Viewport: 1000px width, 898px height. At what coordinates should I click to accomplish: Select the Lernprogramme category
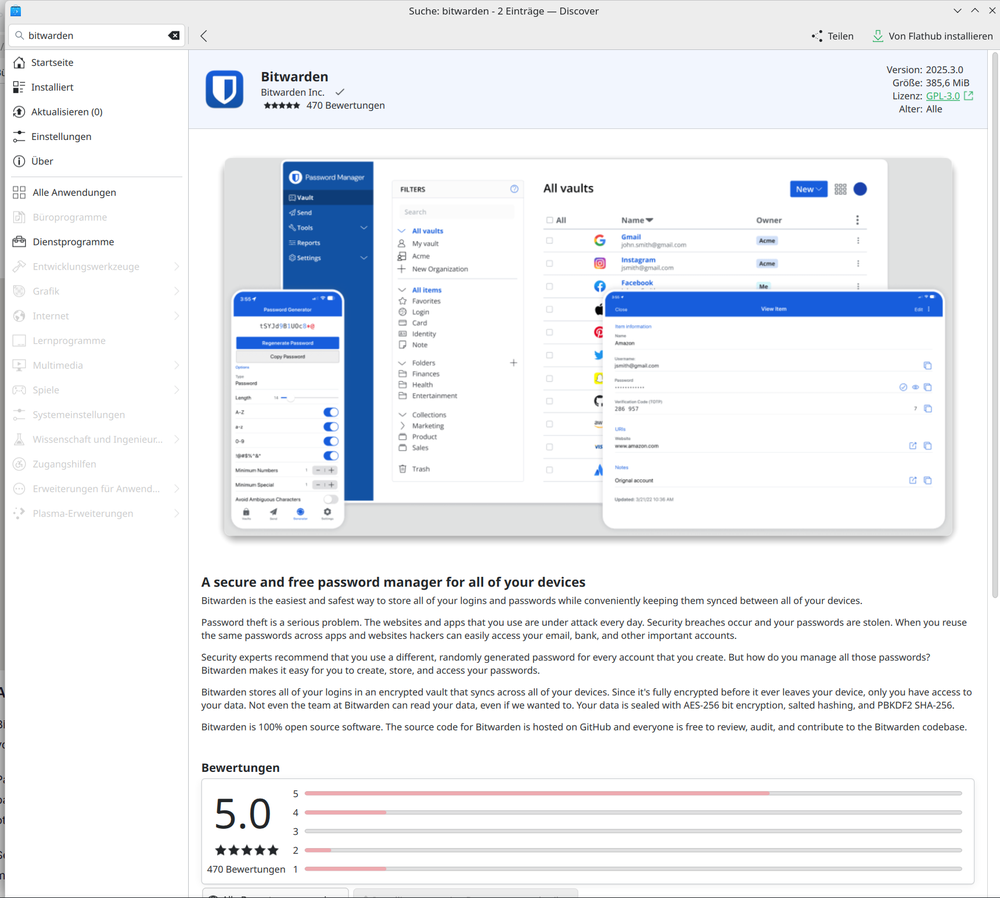pos(96,341)
